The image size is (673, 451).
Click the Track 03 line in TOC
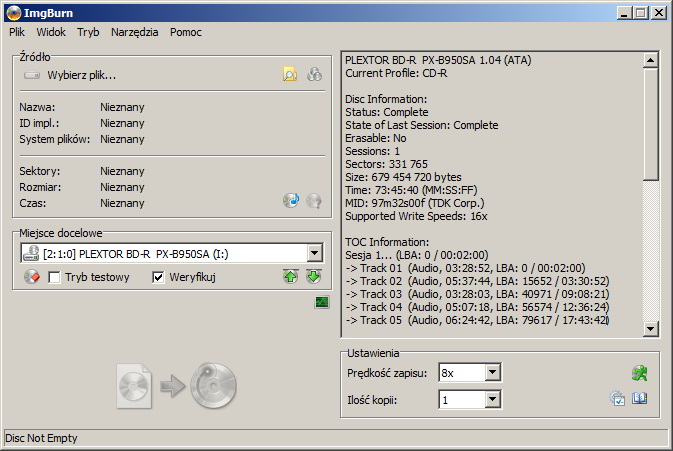click(x=477, y=294)
